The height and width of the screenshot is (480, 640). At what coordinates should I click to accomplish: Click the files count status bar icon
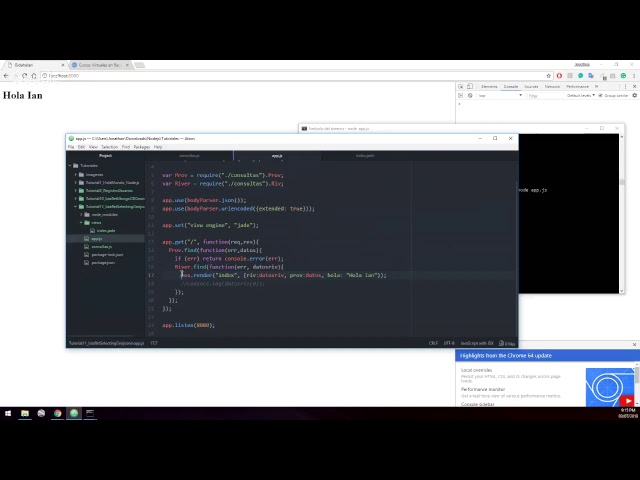coord(507,343)
